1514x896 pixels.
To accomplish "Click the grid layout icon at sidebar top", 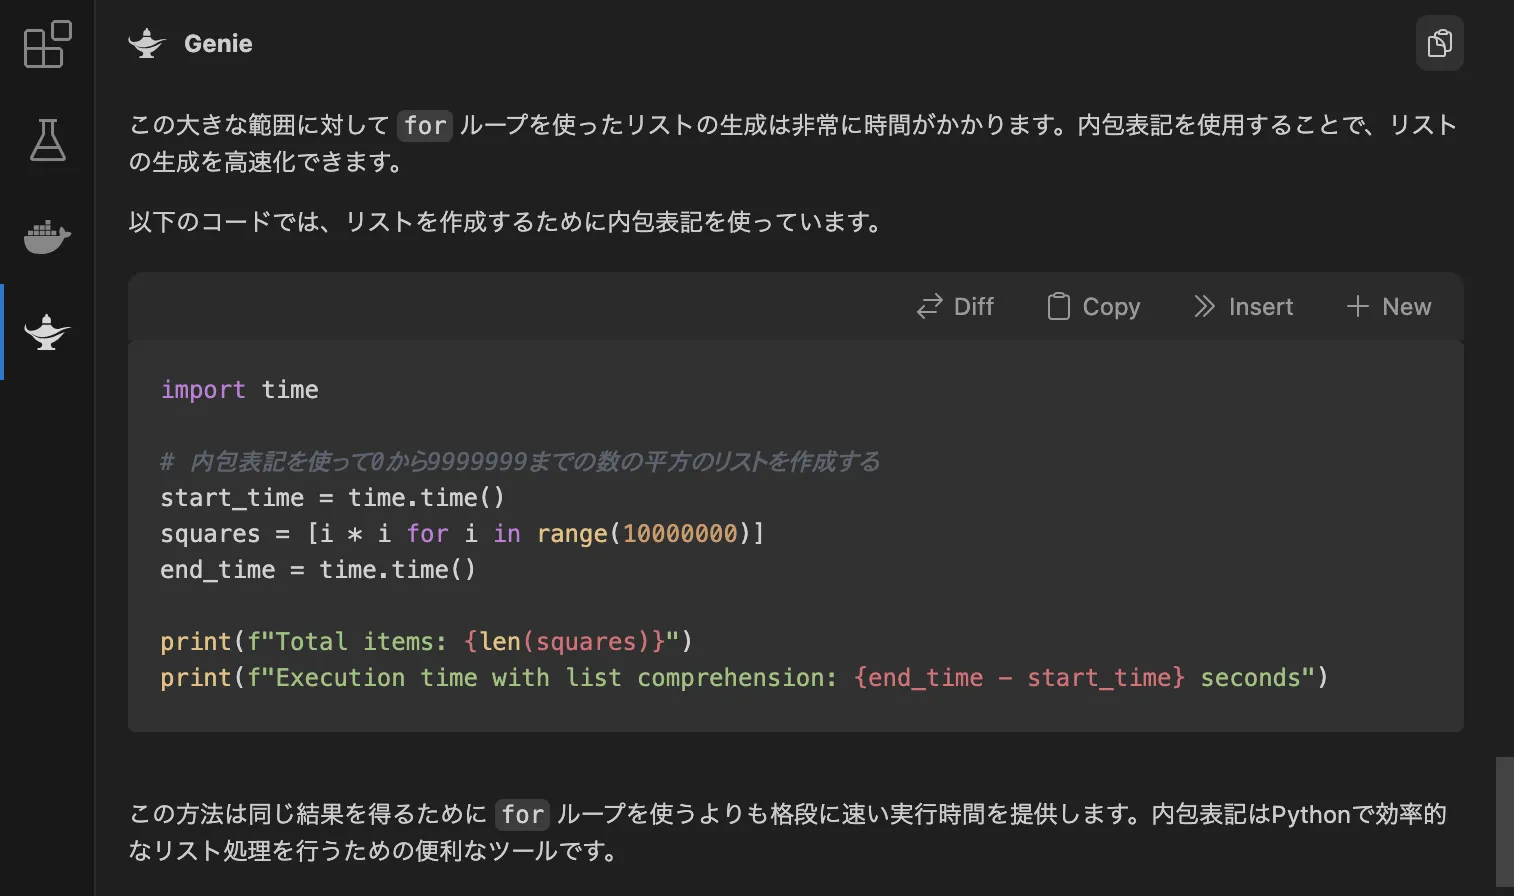I will pos(45,44).
